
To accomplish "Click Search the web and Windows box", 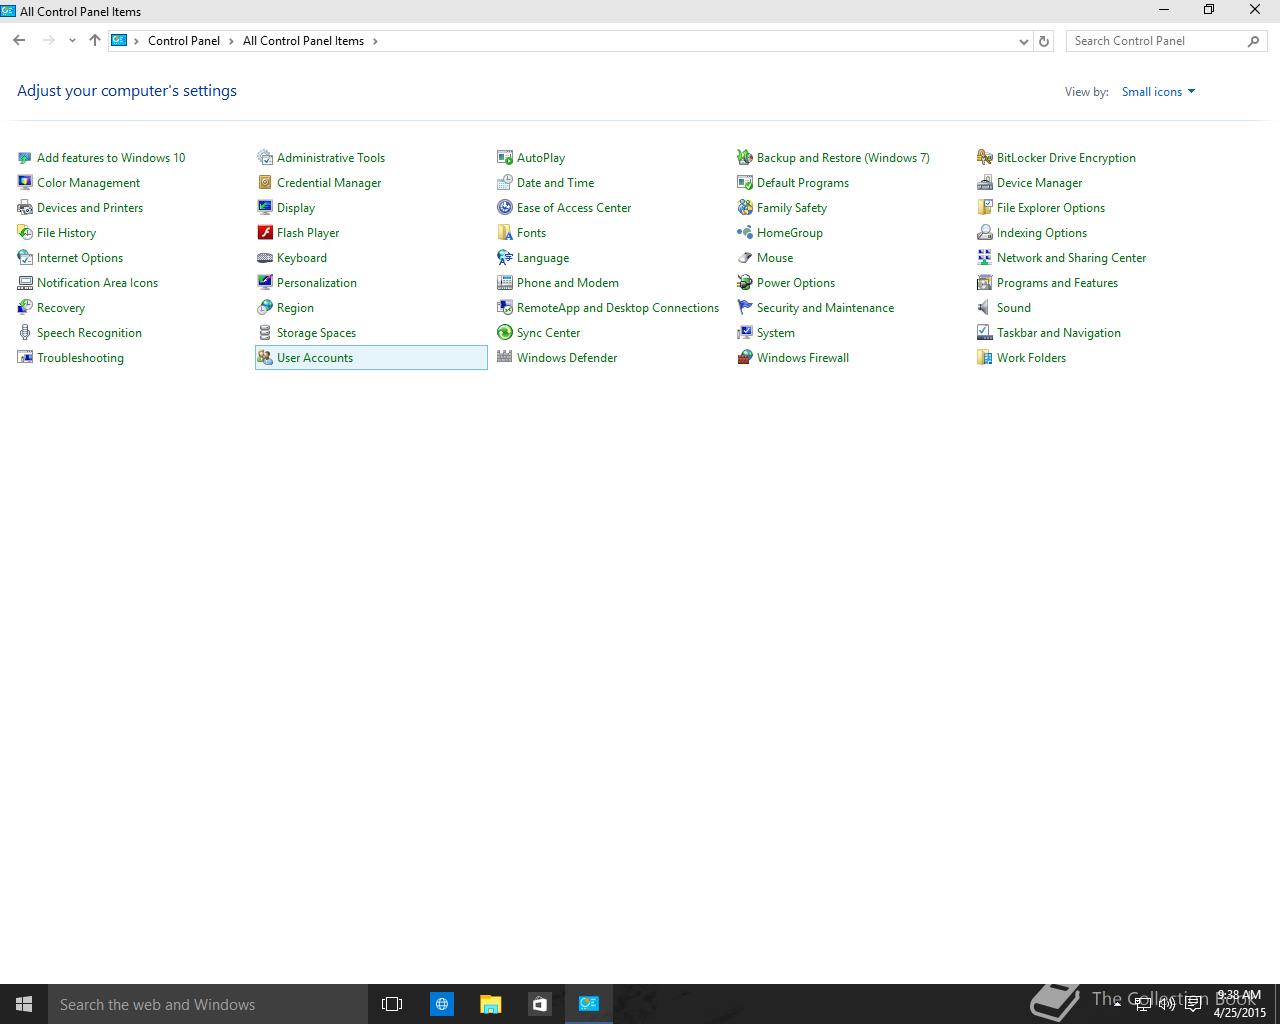I will (x=208, y=1004).
